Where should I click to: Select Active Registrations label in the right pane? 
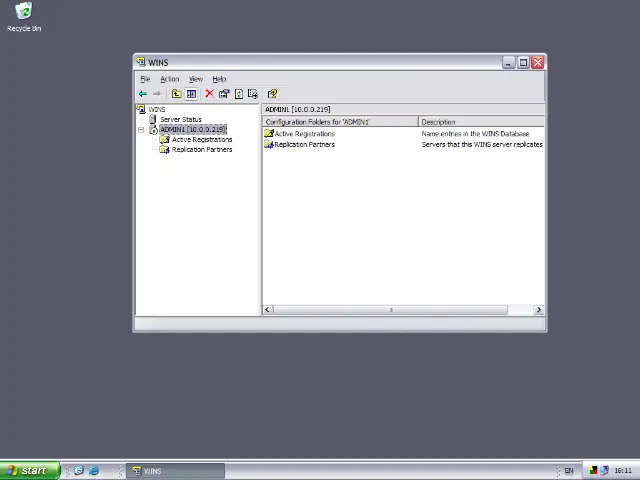pyautogui.click(x=304, y=133)
